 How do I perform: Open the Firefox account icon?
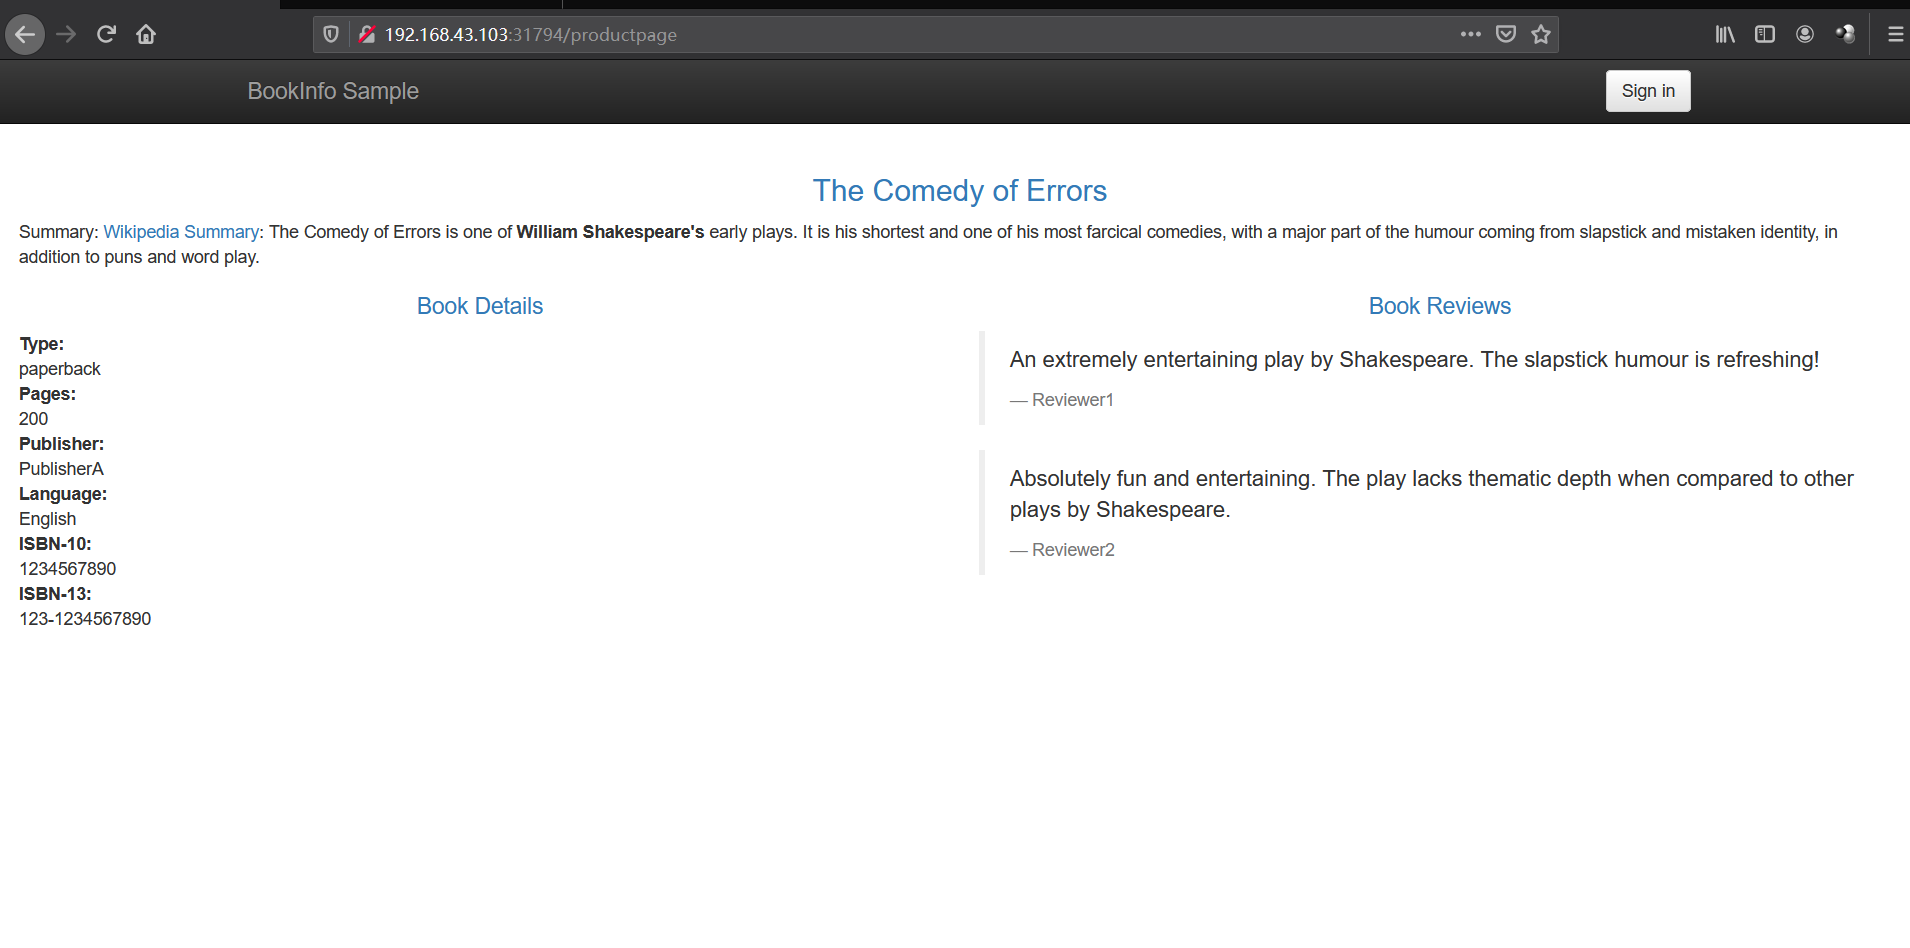point(1805,35)
